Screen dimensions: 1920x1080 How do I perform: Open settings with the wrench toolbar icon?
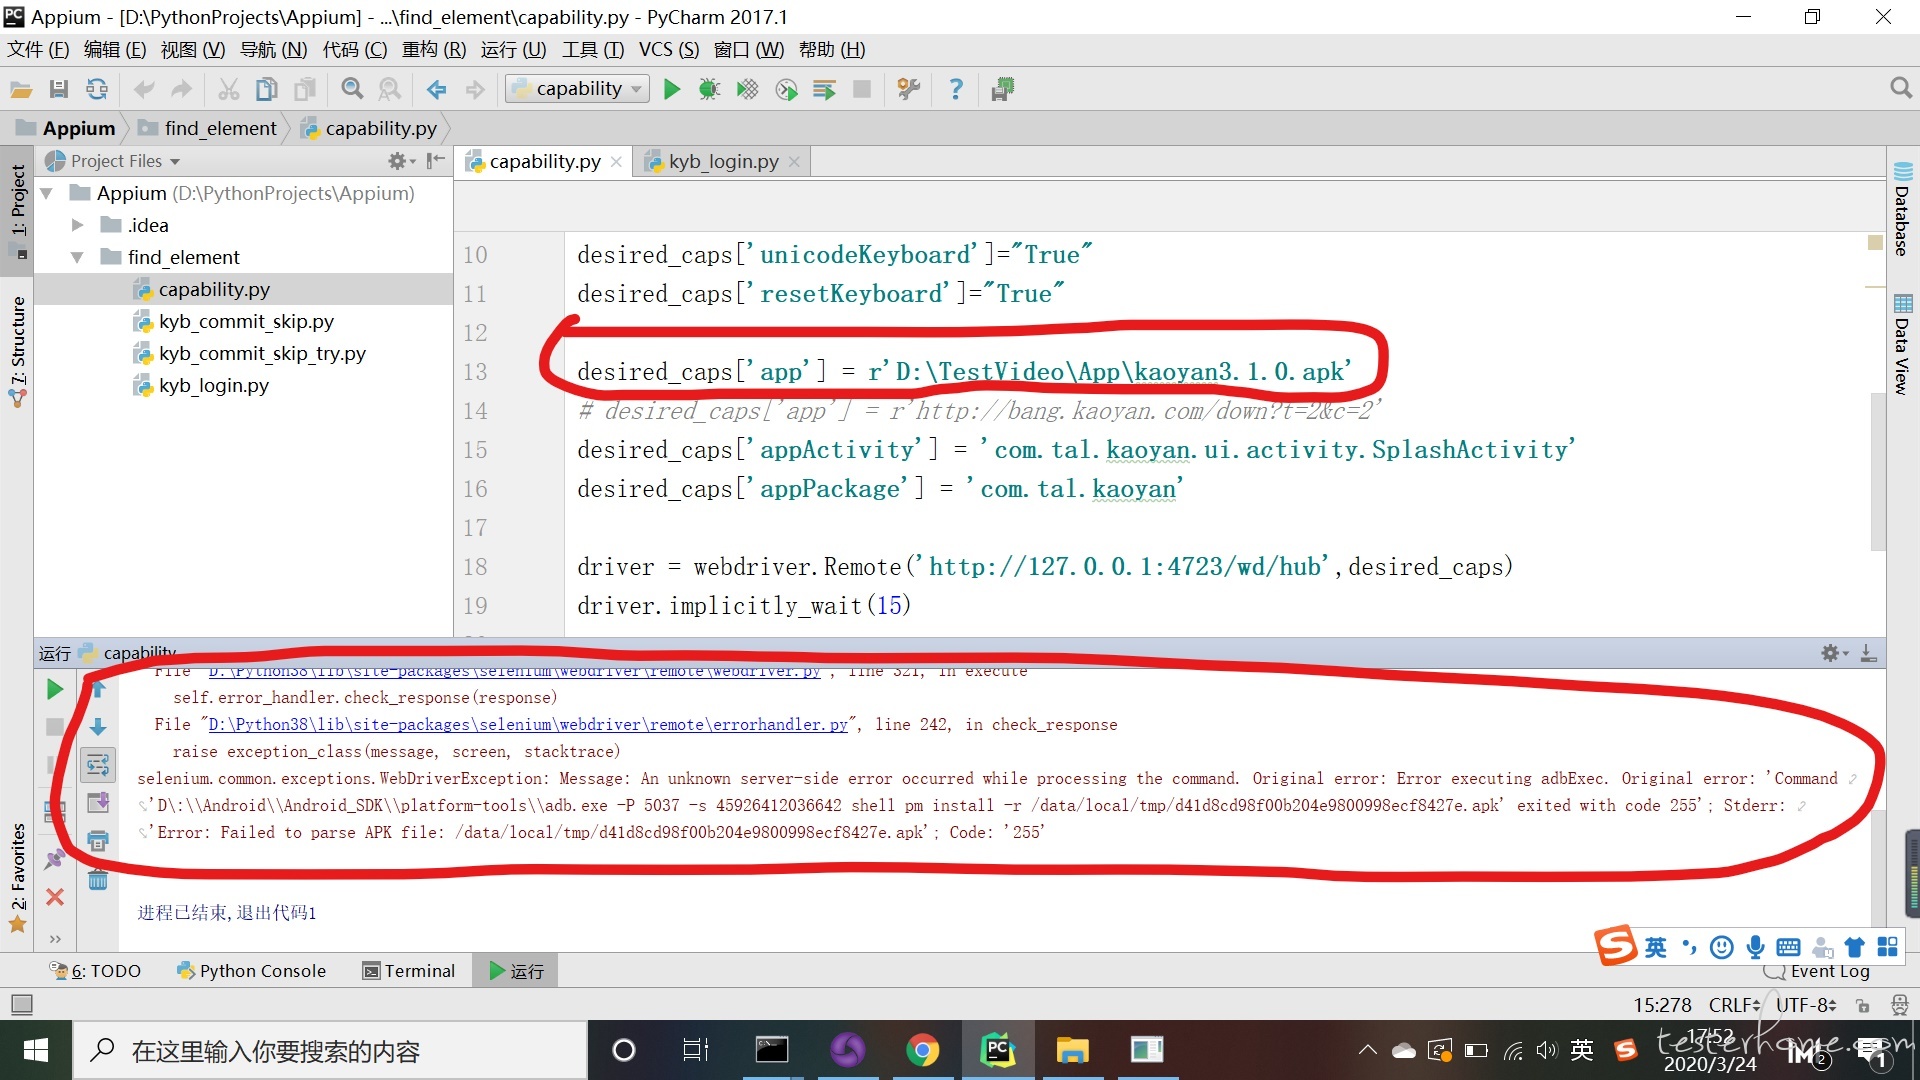pos(909,90)
